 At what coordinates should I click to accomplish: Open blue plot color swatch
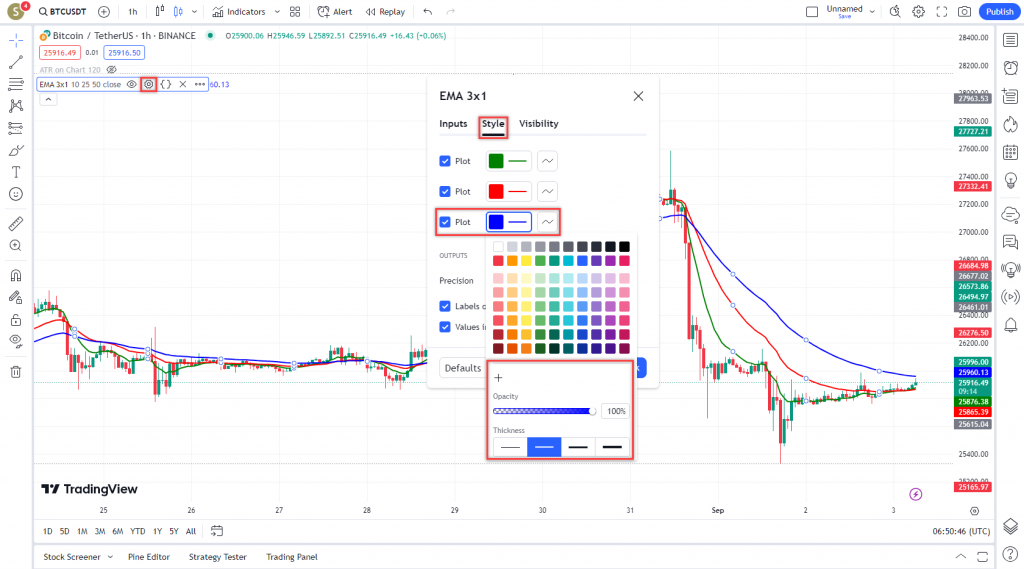coord(496,222)
